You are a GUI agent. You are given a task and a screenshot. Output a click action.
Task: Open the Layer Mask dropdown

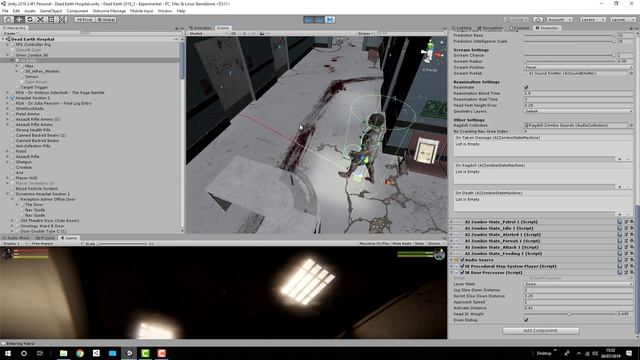[578, 284]
